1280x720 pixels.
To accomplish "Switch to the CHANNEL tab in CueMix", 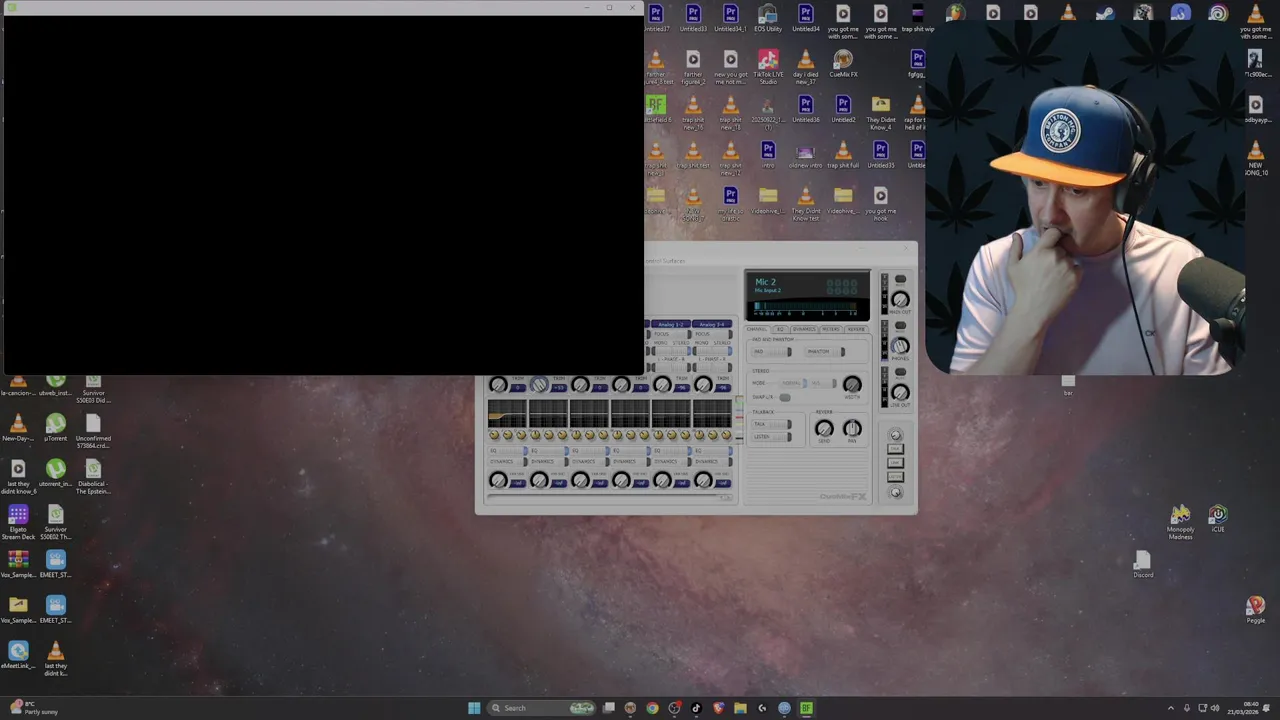I will click(757, 329).
